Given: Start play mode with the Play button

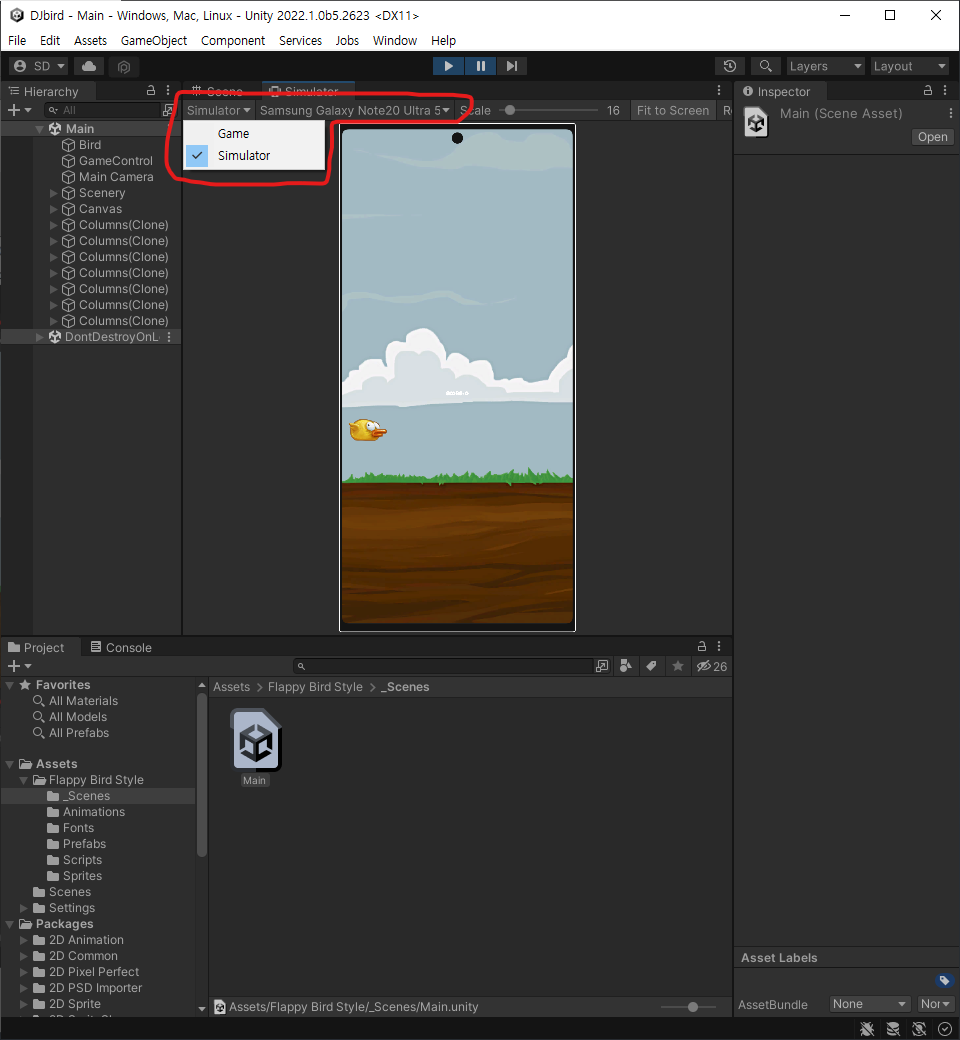Looking at the screenshot, I should [448, 66].
